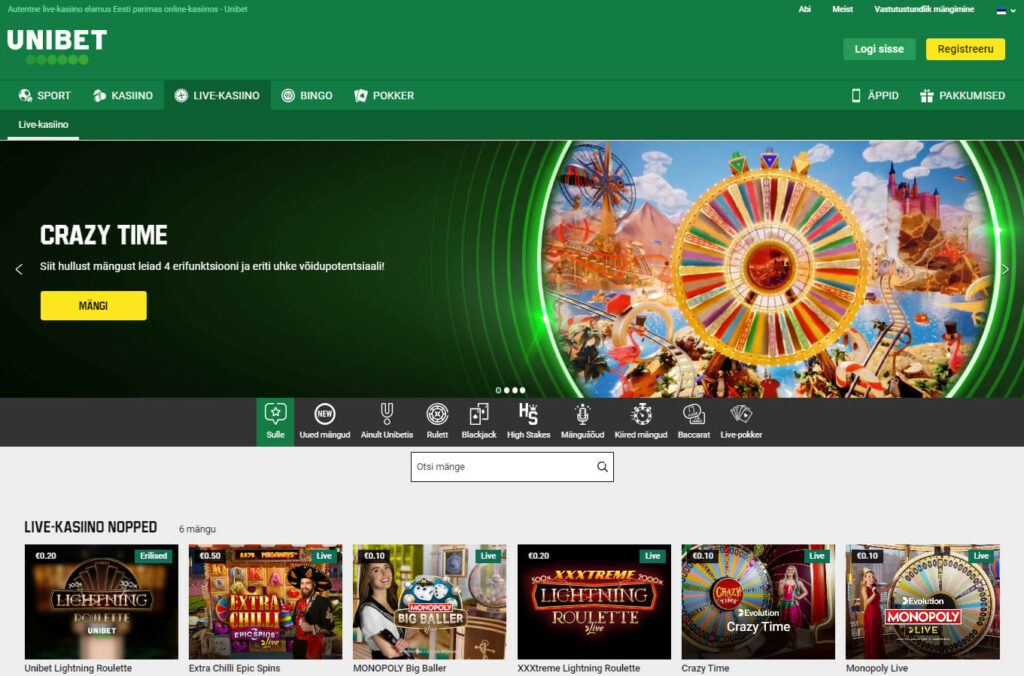
Task: Go to next banner slide arrow
Action: pos(1005,269)
